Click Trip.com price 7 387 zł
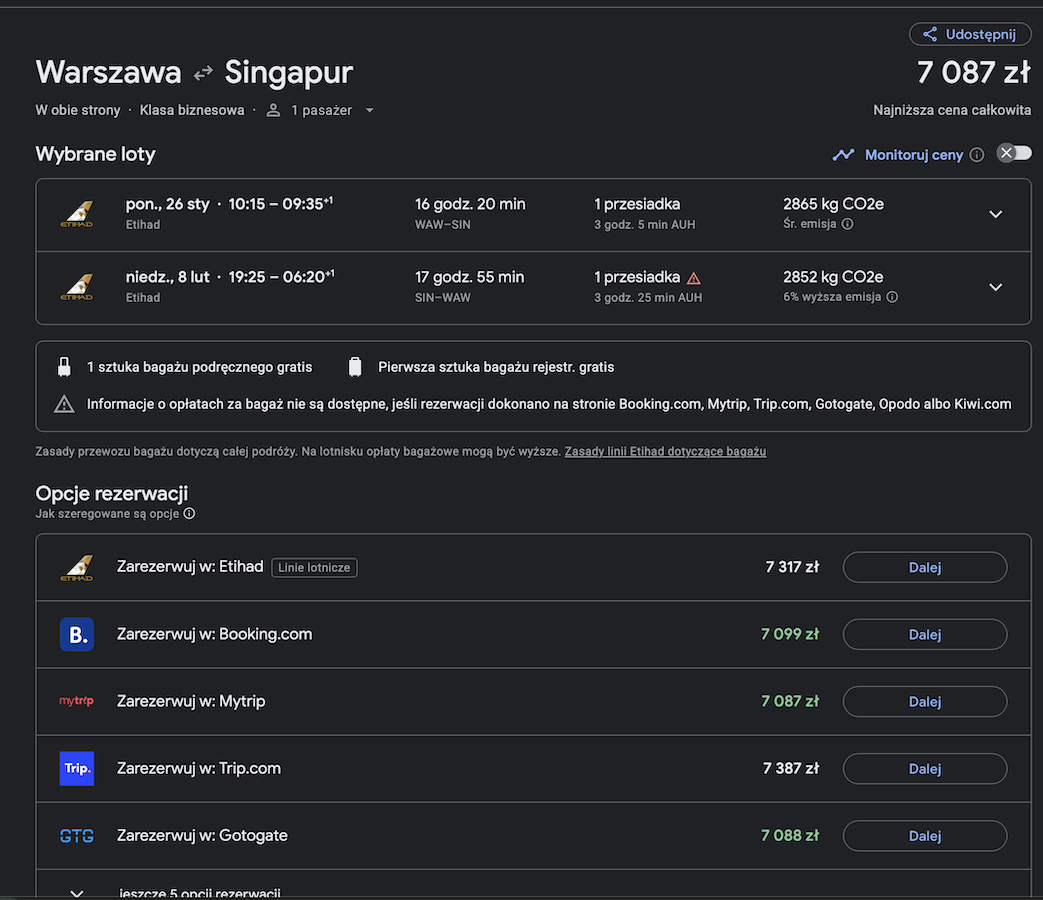This screenshot has width=1043, height=900. pos(790,768)
